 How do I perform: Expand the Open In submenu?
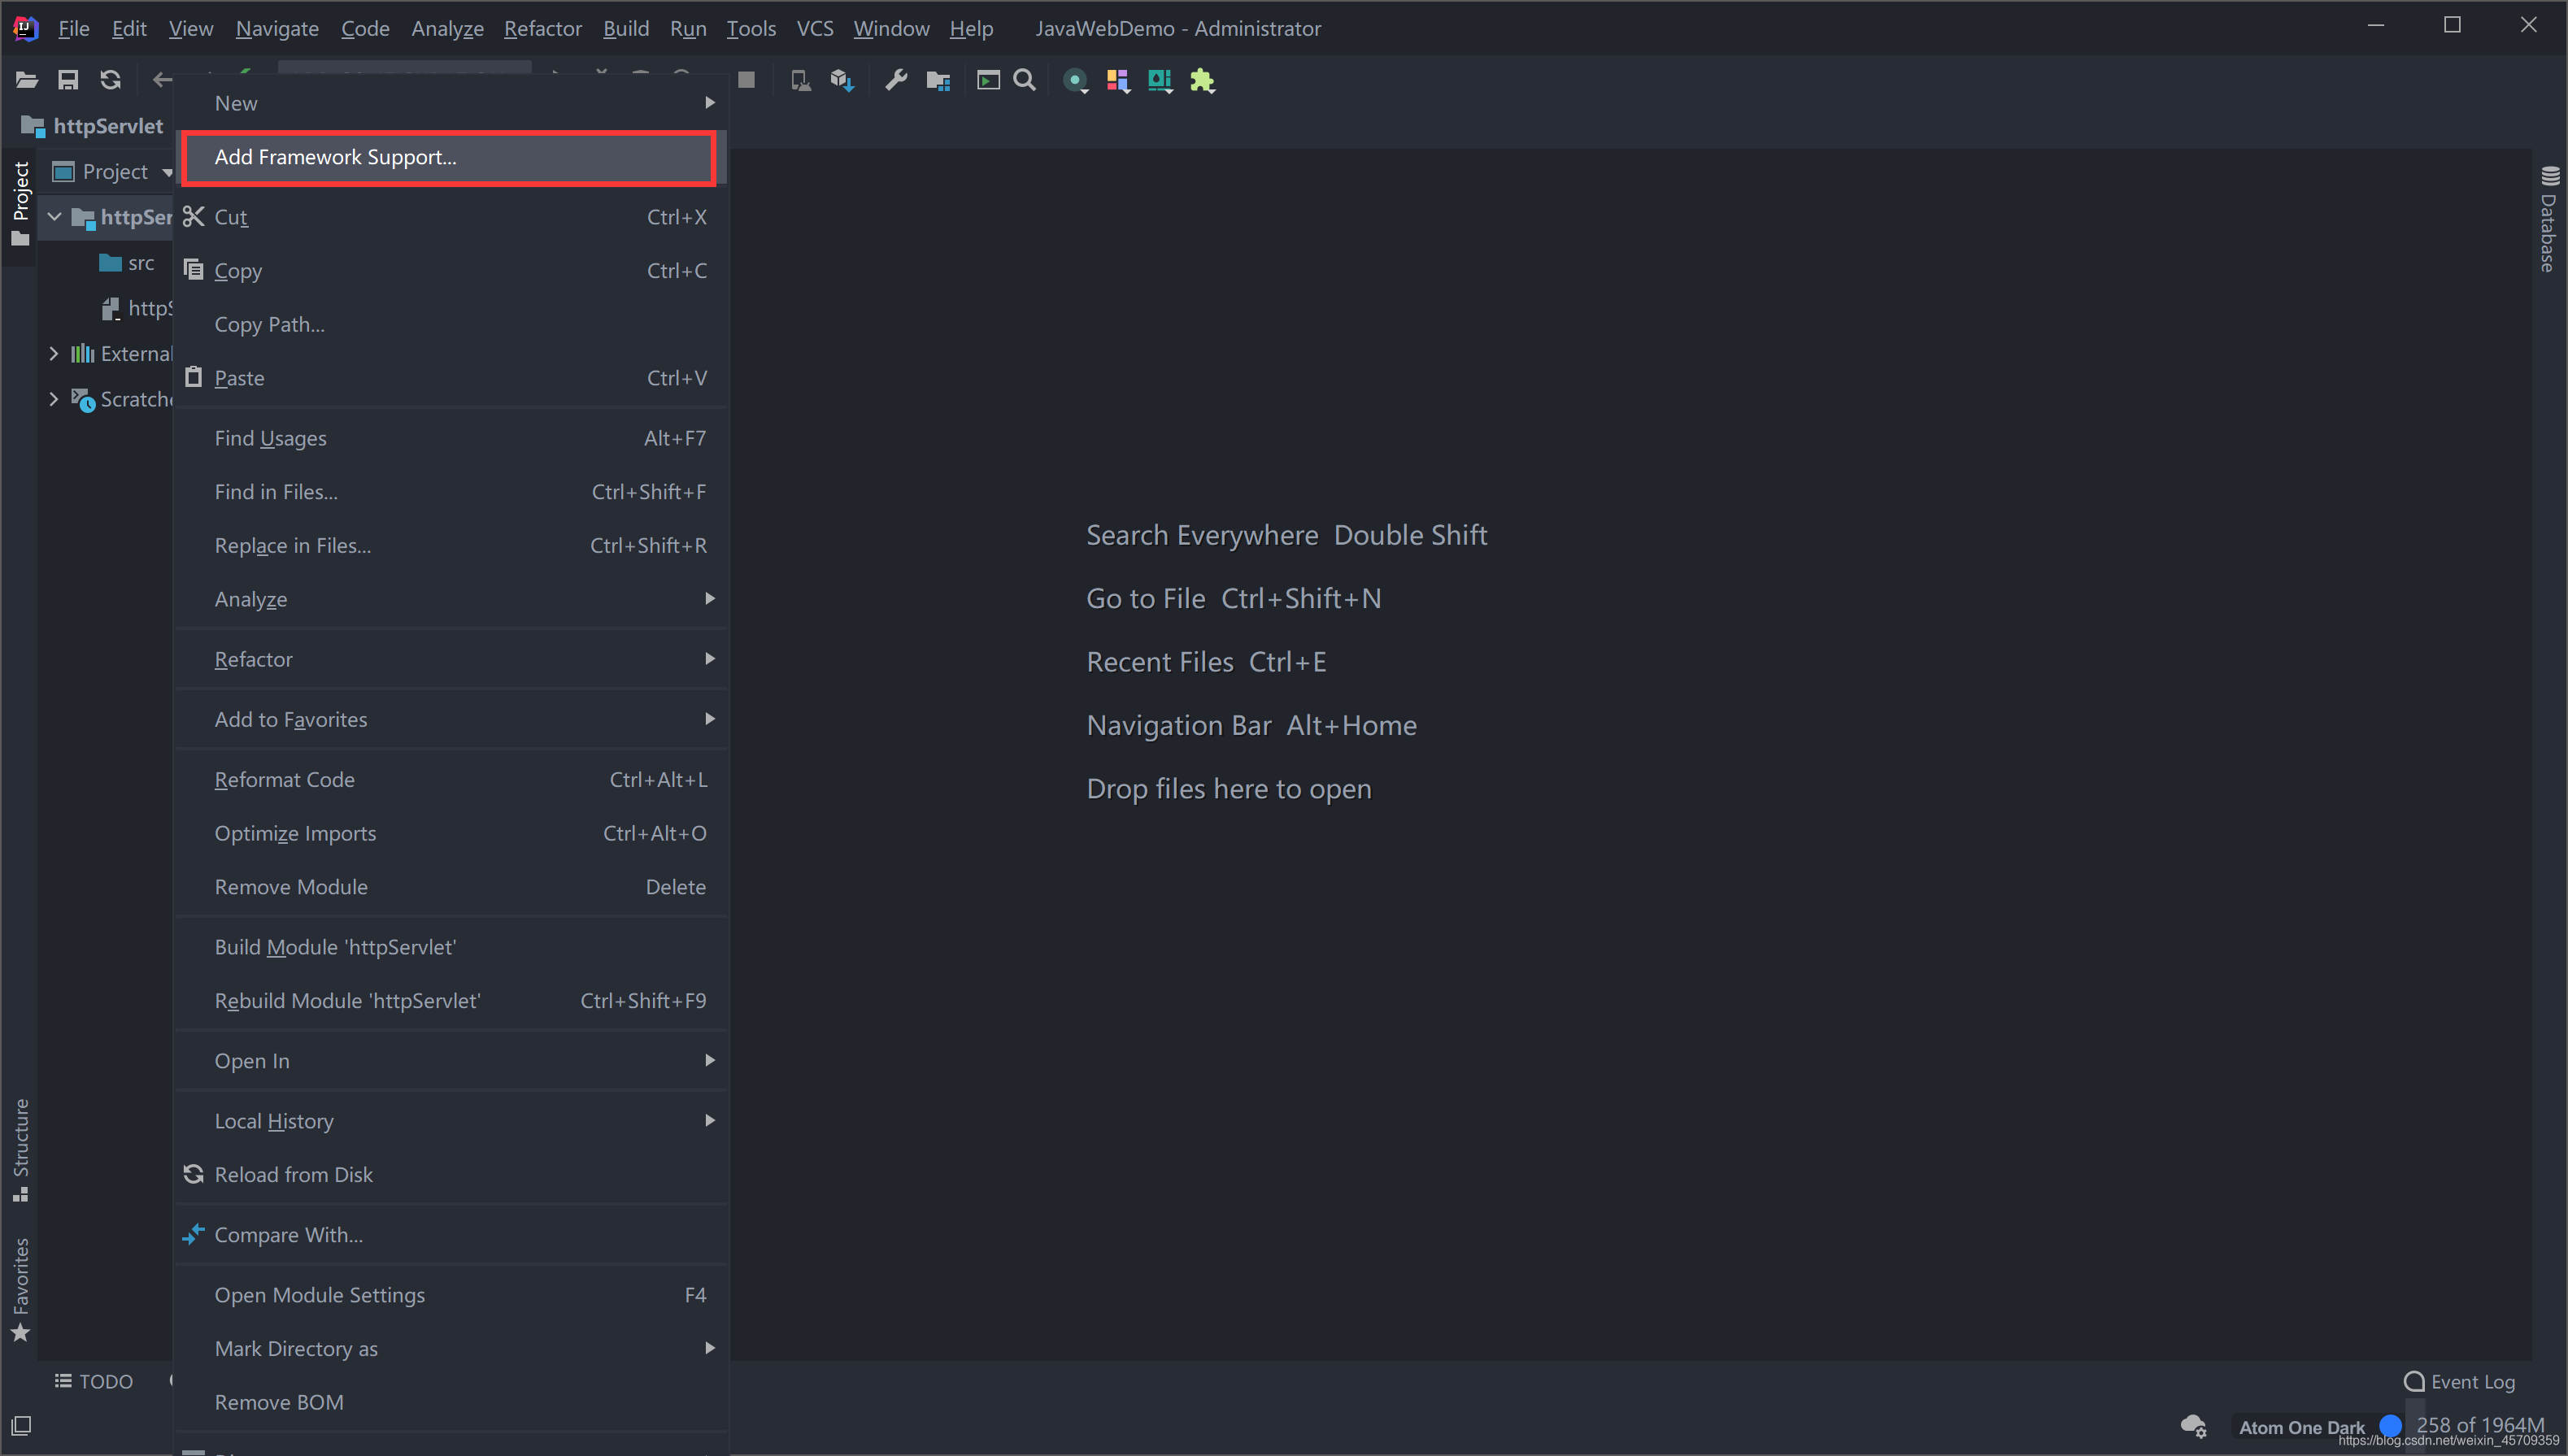452,1060
